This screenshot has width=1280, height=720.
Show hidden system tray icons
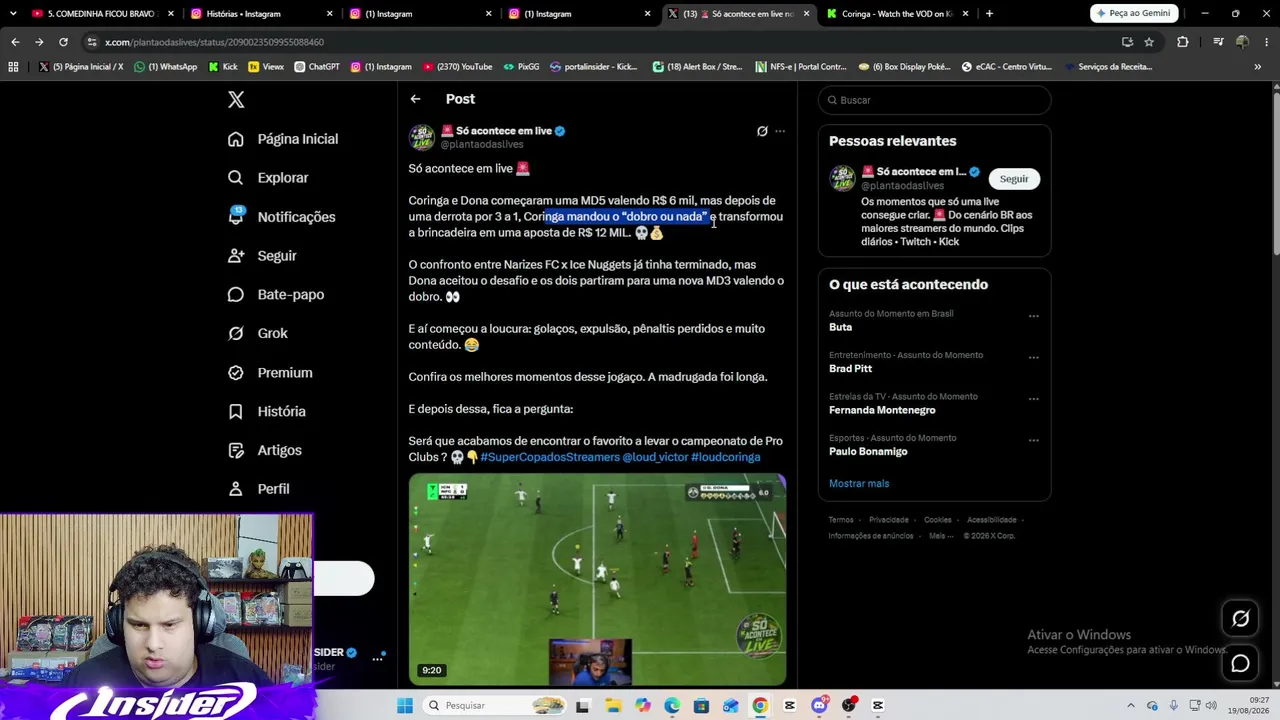coord(1131,706)
